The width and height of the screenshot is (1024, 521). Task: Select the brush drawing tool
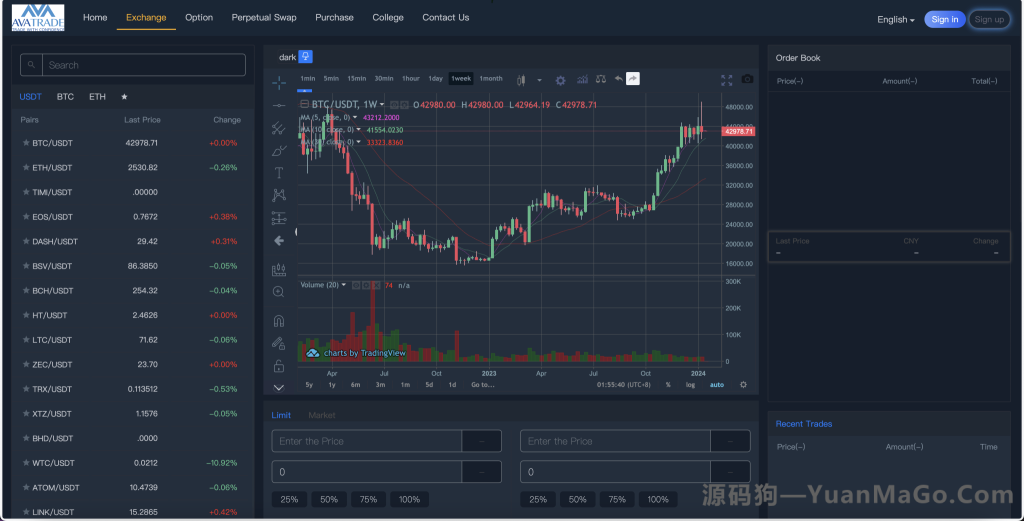279,151
